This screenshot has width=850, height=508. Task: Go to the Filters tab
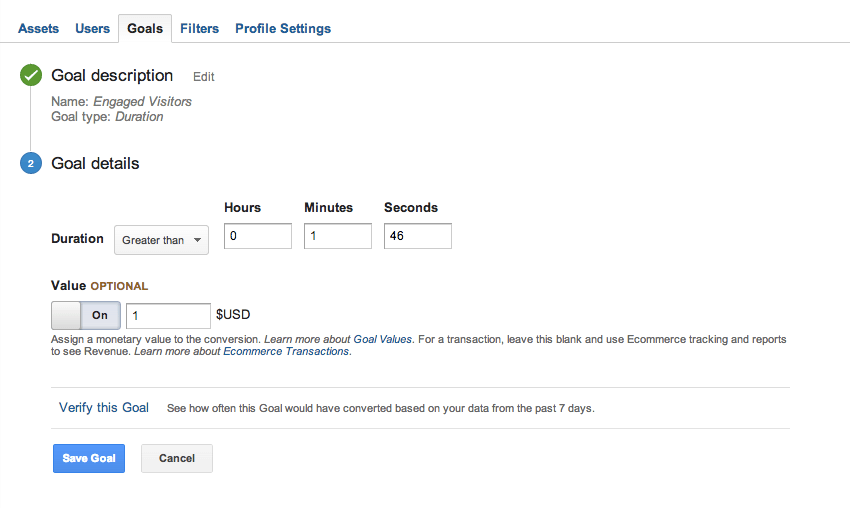pos(199,29)
